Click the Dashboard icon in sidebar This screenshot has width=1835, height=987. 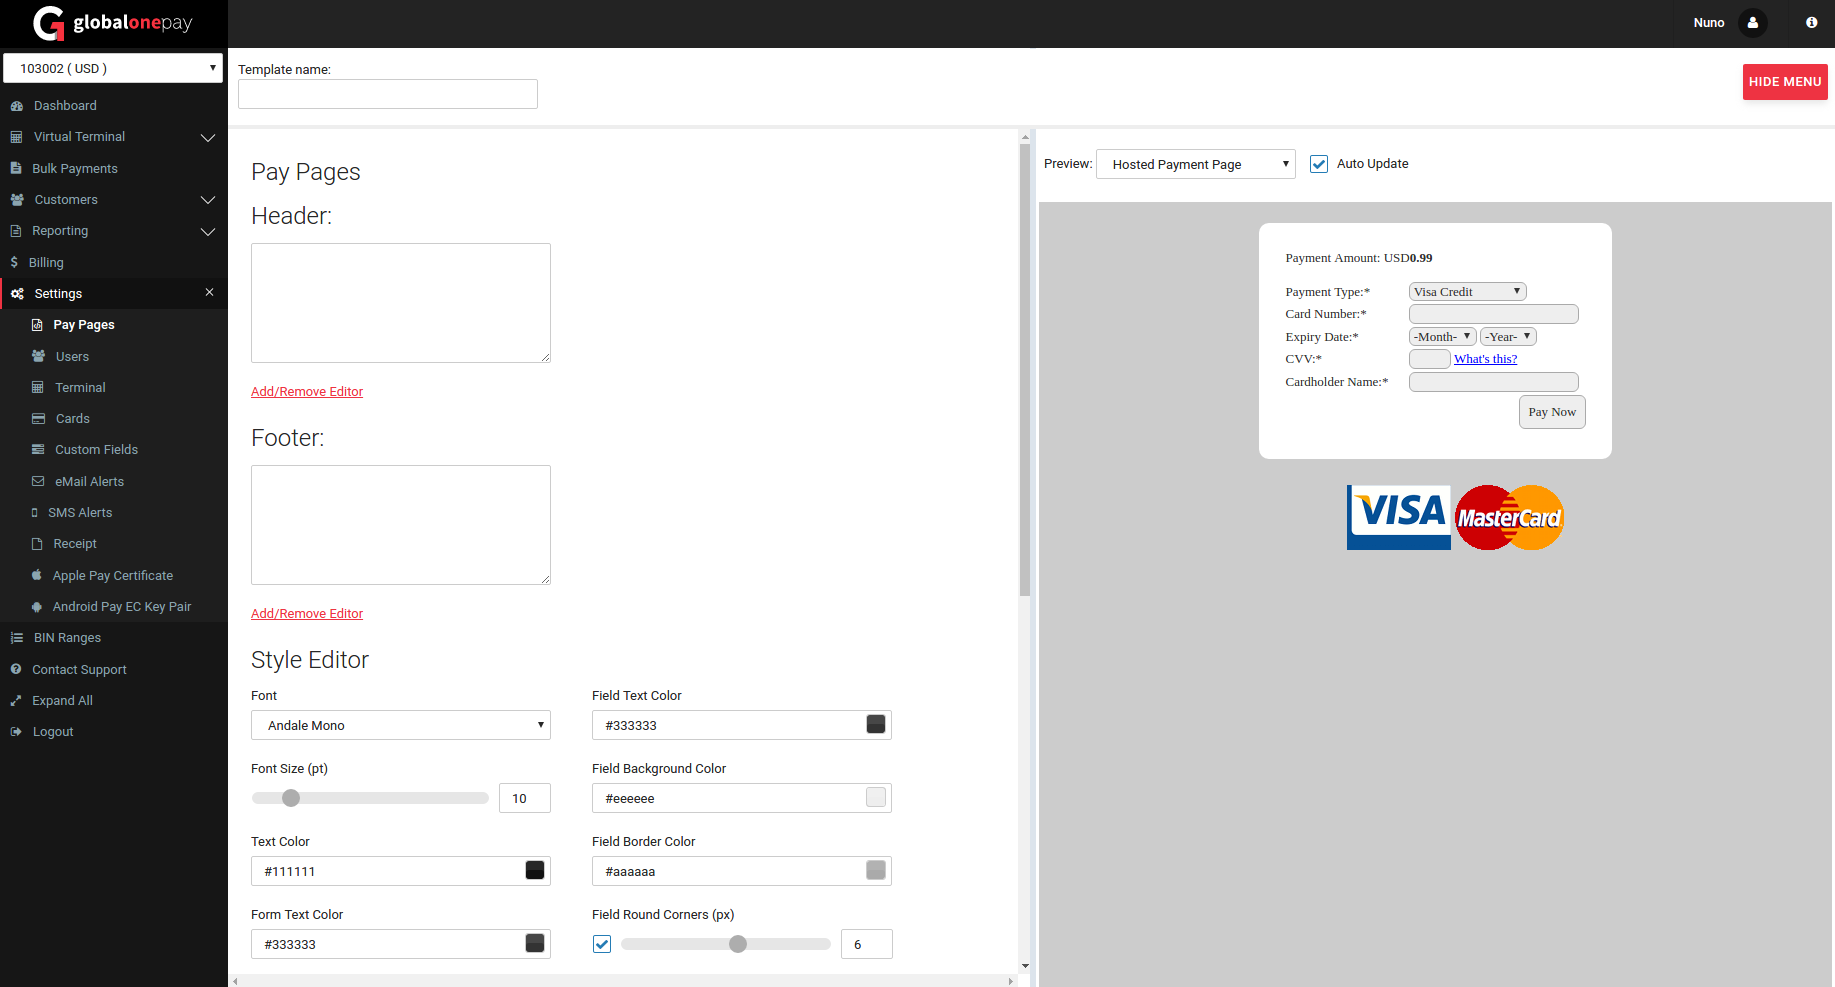17,106
